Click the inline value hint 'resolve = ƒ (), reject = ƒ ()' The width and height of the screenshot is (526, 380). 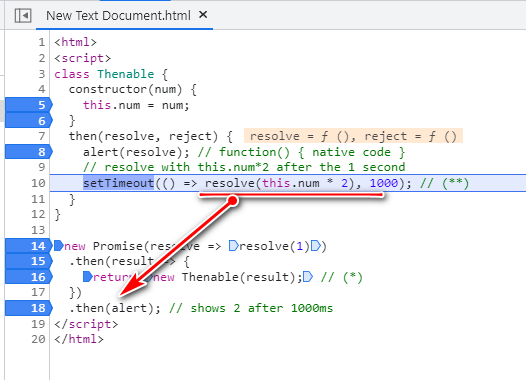[x=353, y=136]
